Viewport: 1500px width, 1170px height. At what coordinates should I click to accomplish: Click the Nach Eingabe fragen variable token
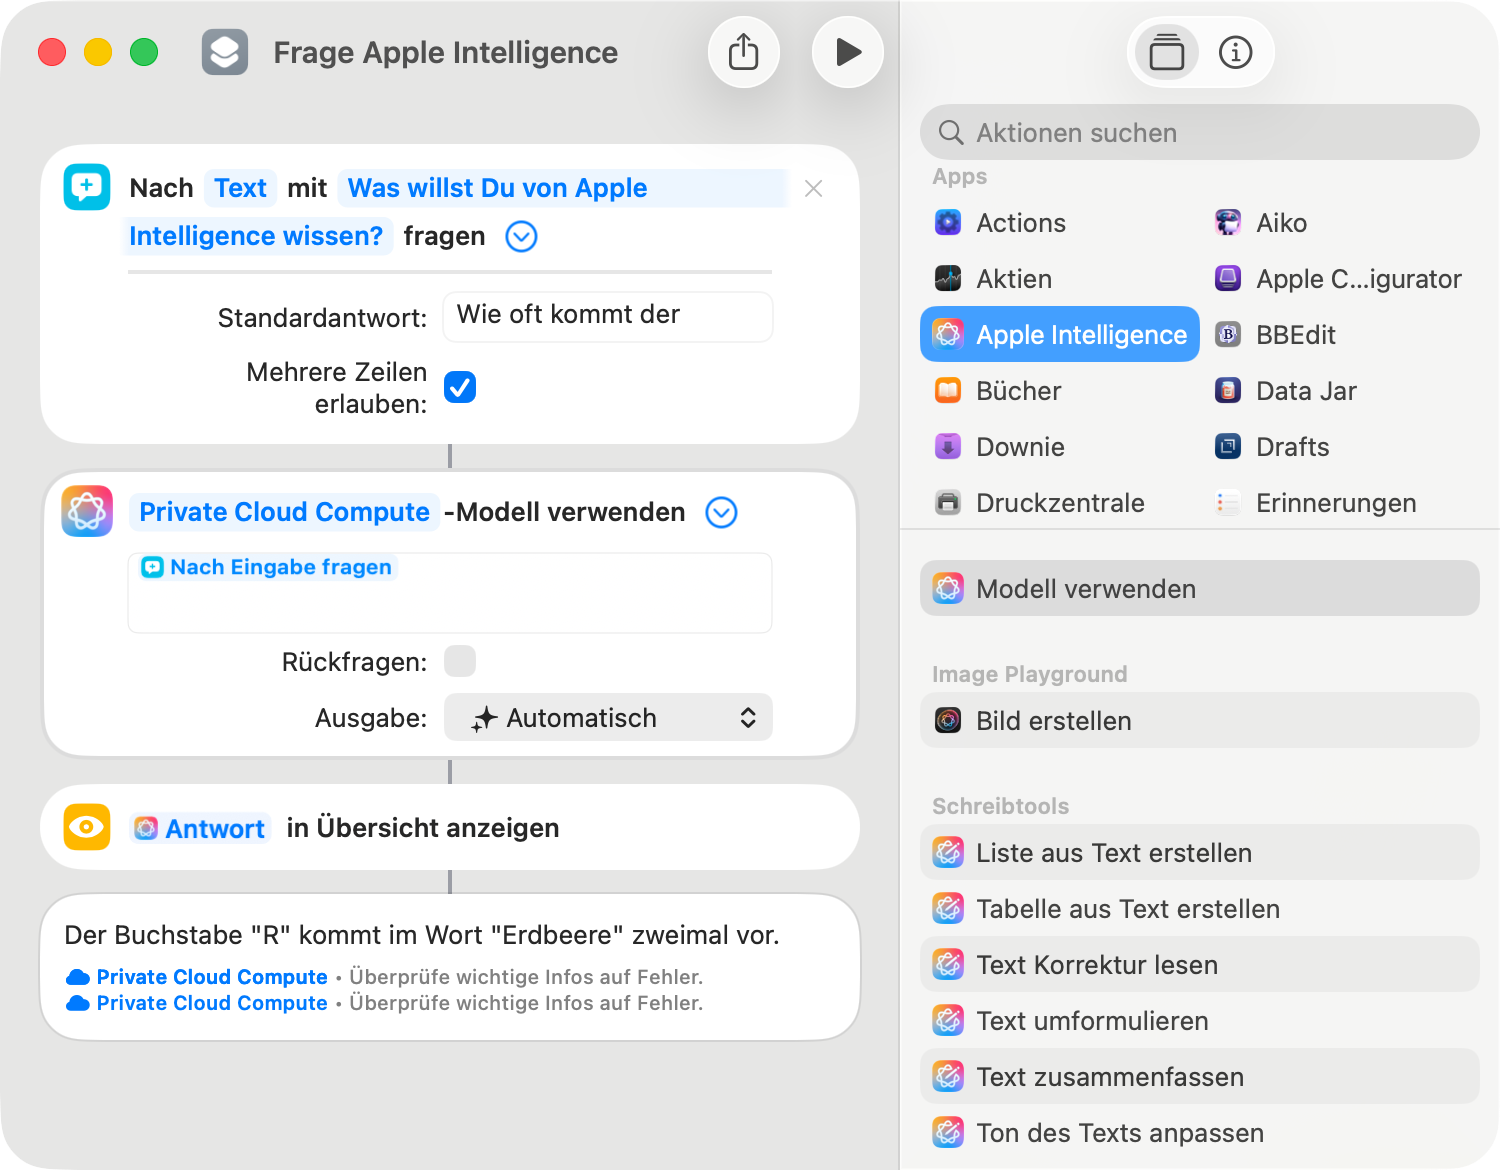(267, 567)
